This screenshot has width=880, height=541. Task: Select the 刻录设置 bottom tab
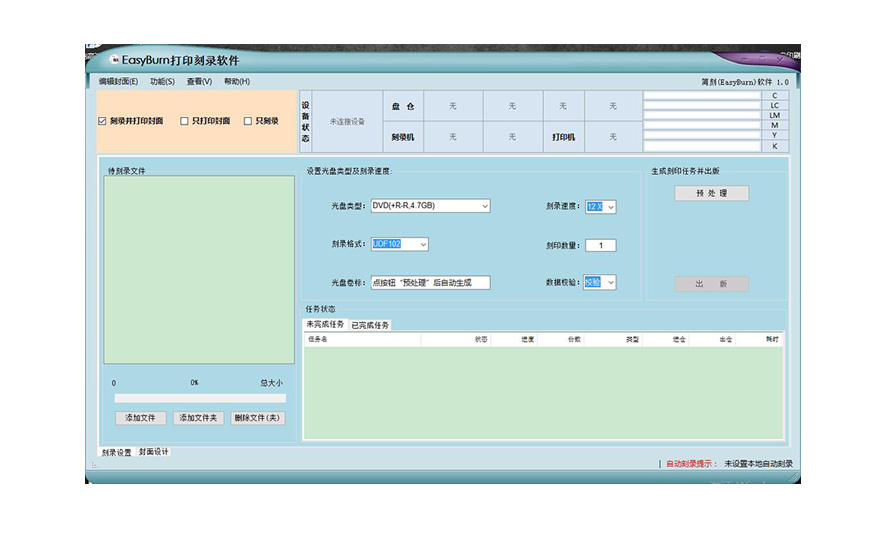116,452
